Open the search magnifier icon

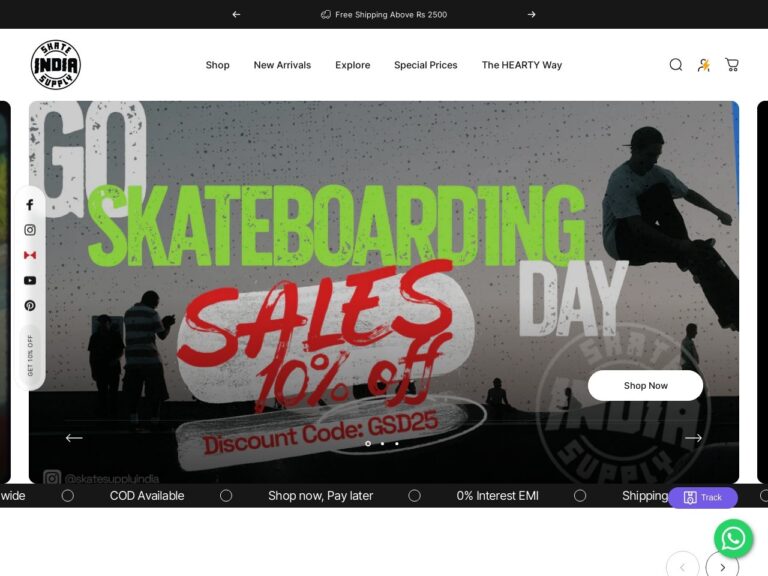click(x=675, y=65)
